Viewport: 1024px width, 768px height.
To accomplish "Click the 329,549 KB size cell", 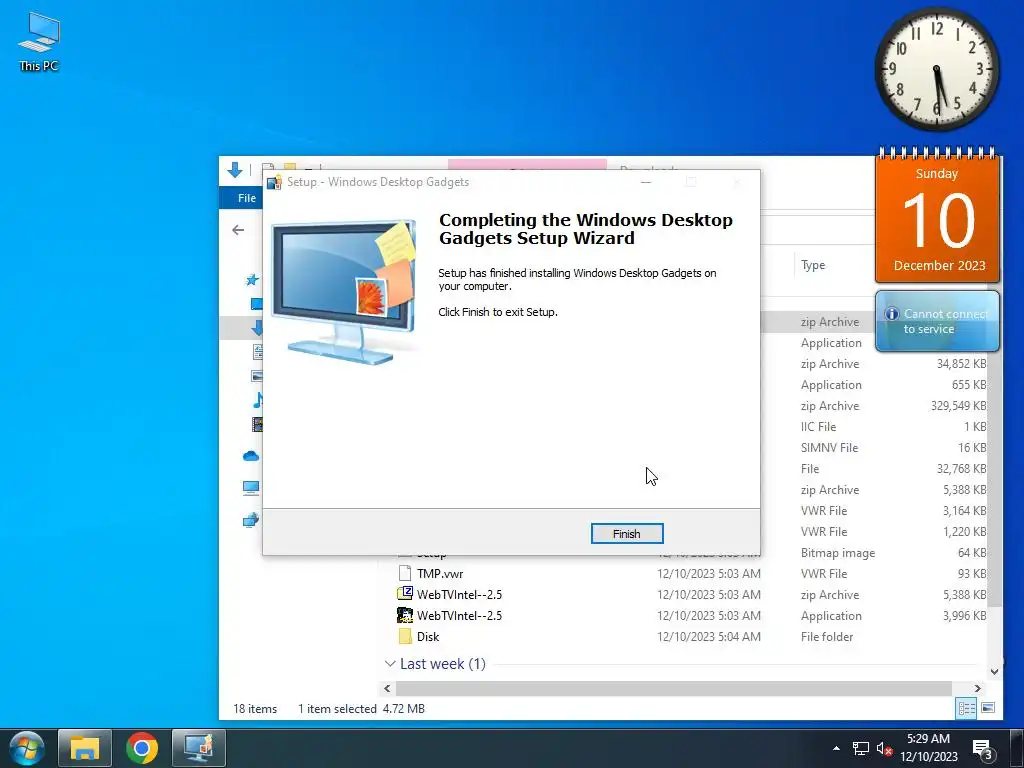I will 959,406.
